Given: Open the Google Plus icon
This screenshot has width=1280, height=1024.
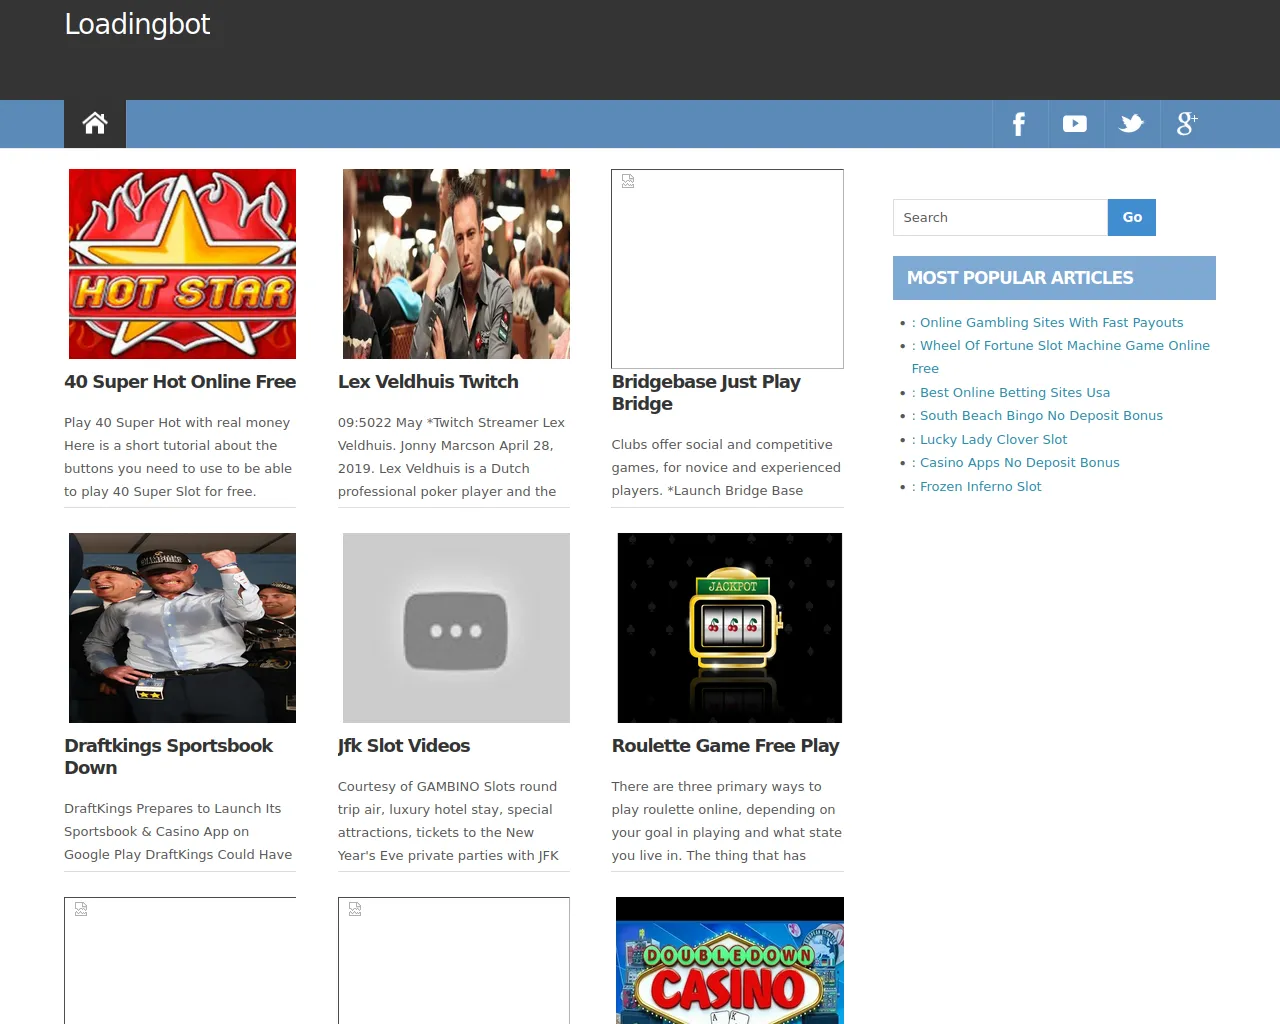Looking at the screenshot, I should click(x=1187, y=124).
